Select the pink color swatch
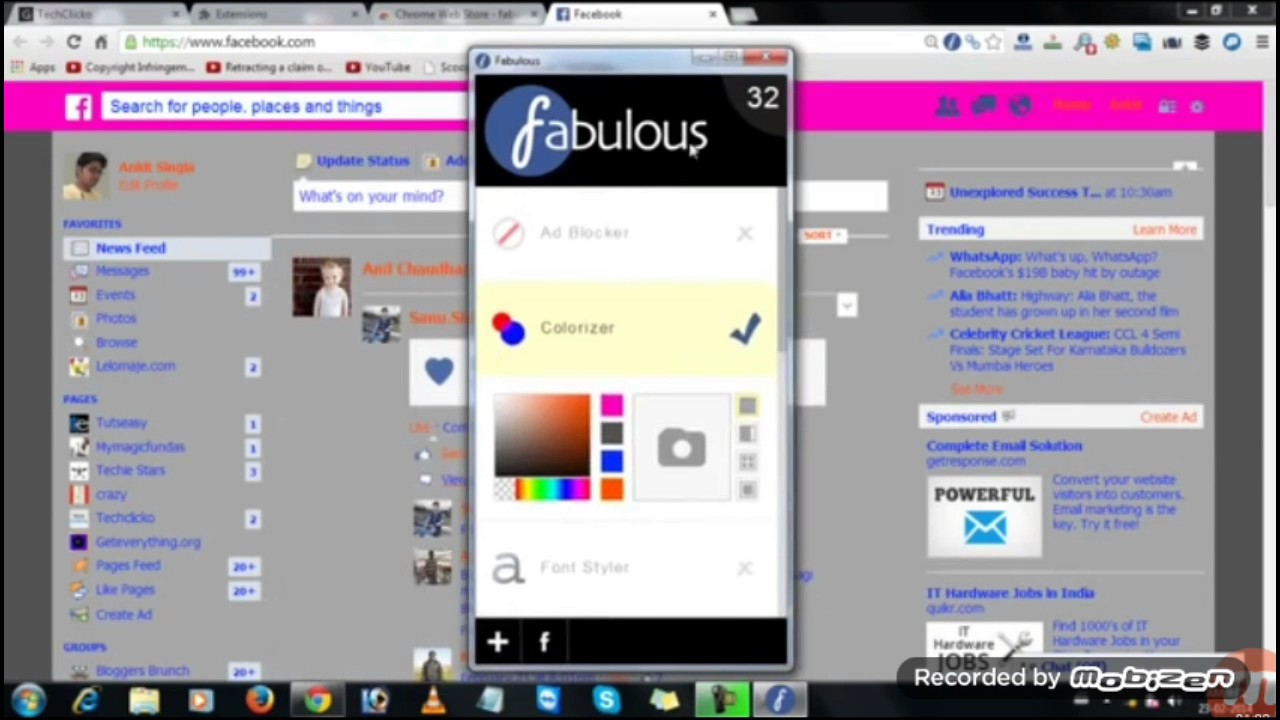Image resolution: width=1280 pixels, height=720 pixels. 612,406
